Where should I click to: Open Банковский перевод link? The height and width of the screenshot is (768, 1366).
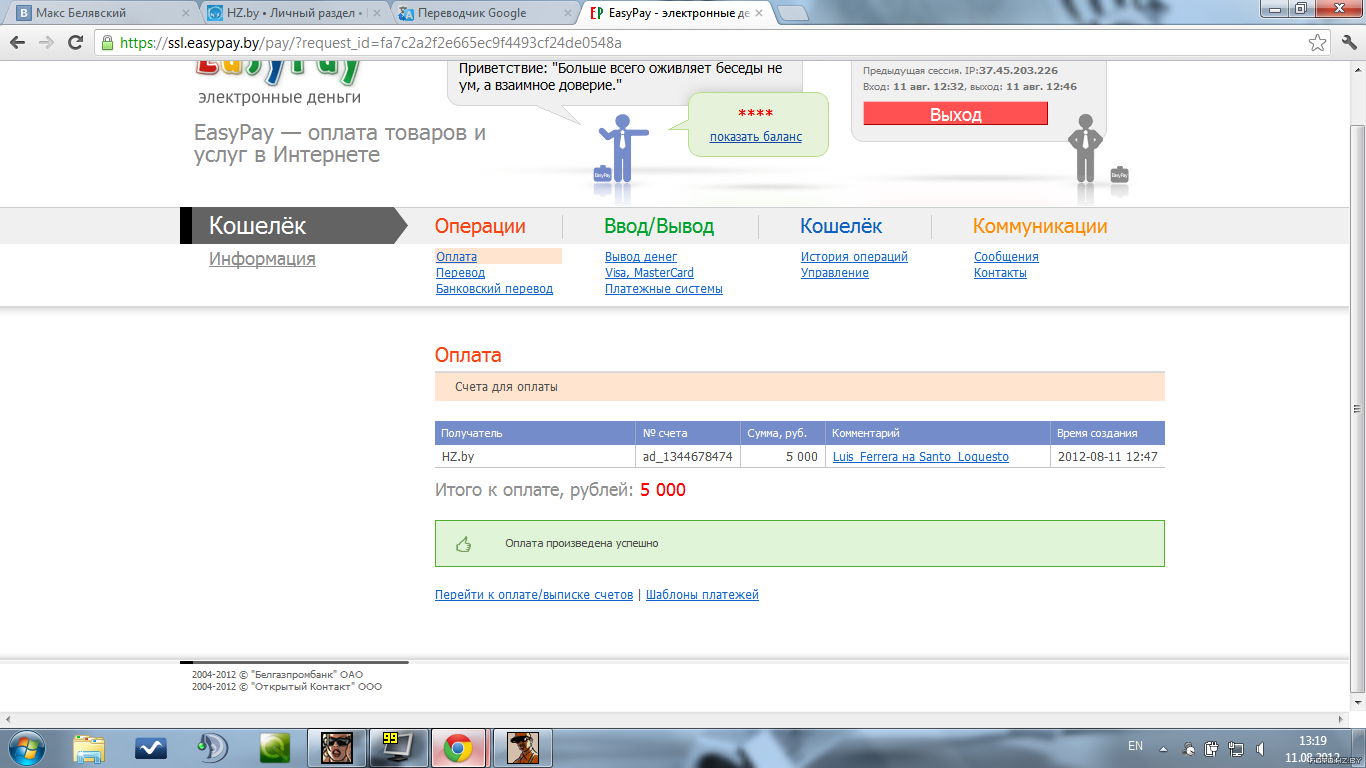coord(494,289)
